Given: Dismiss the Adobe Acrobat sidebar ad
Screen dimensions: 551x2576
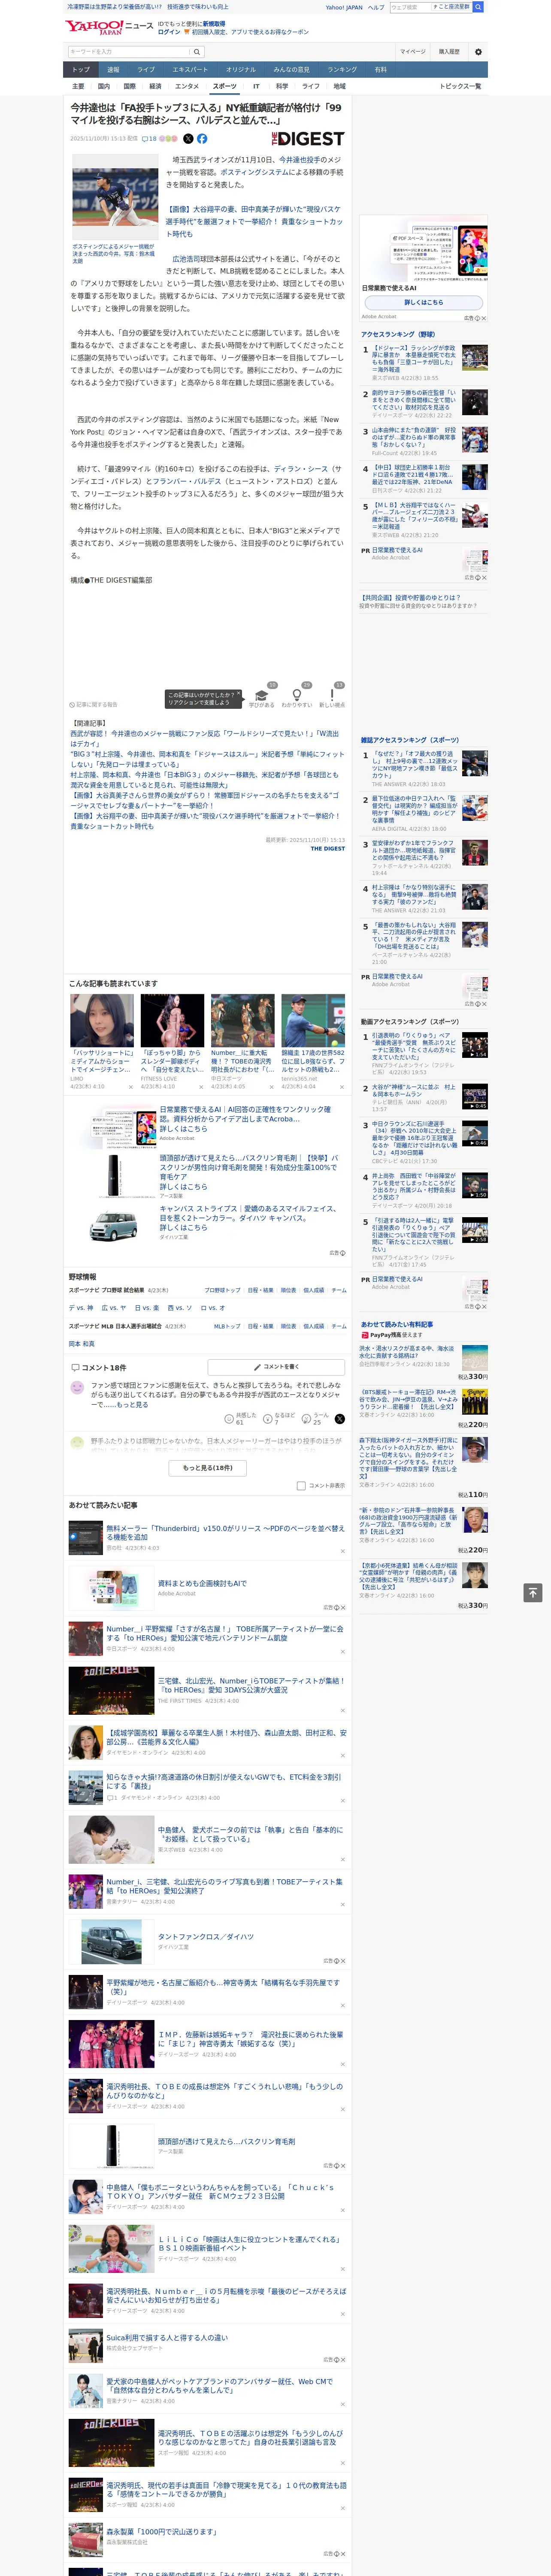Looking at the screenshot, I should coord(483,318).
